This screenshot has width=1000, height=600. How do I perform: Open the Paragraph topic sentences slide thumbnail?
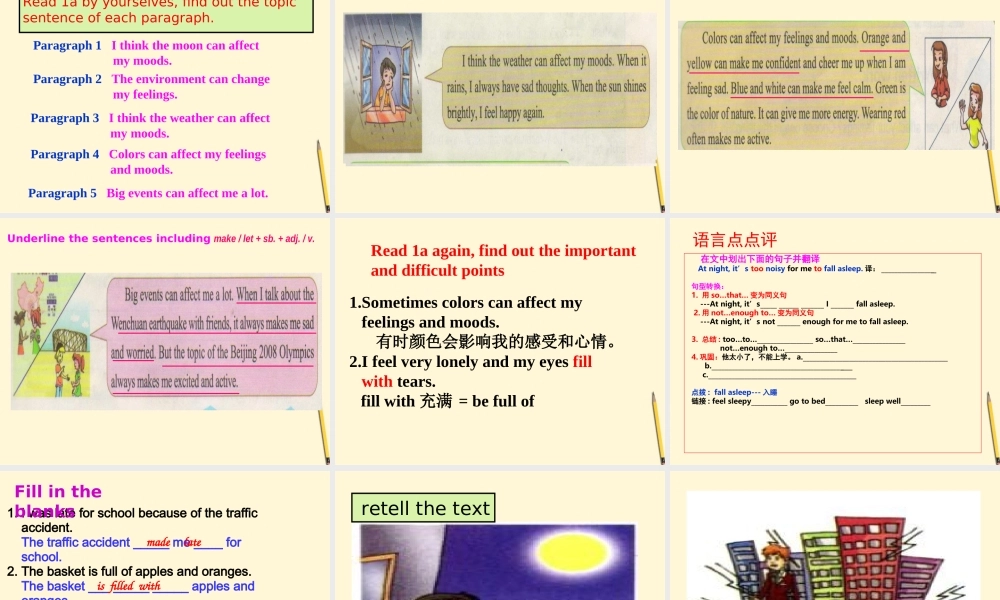click(x=165, y=106)
